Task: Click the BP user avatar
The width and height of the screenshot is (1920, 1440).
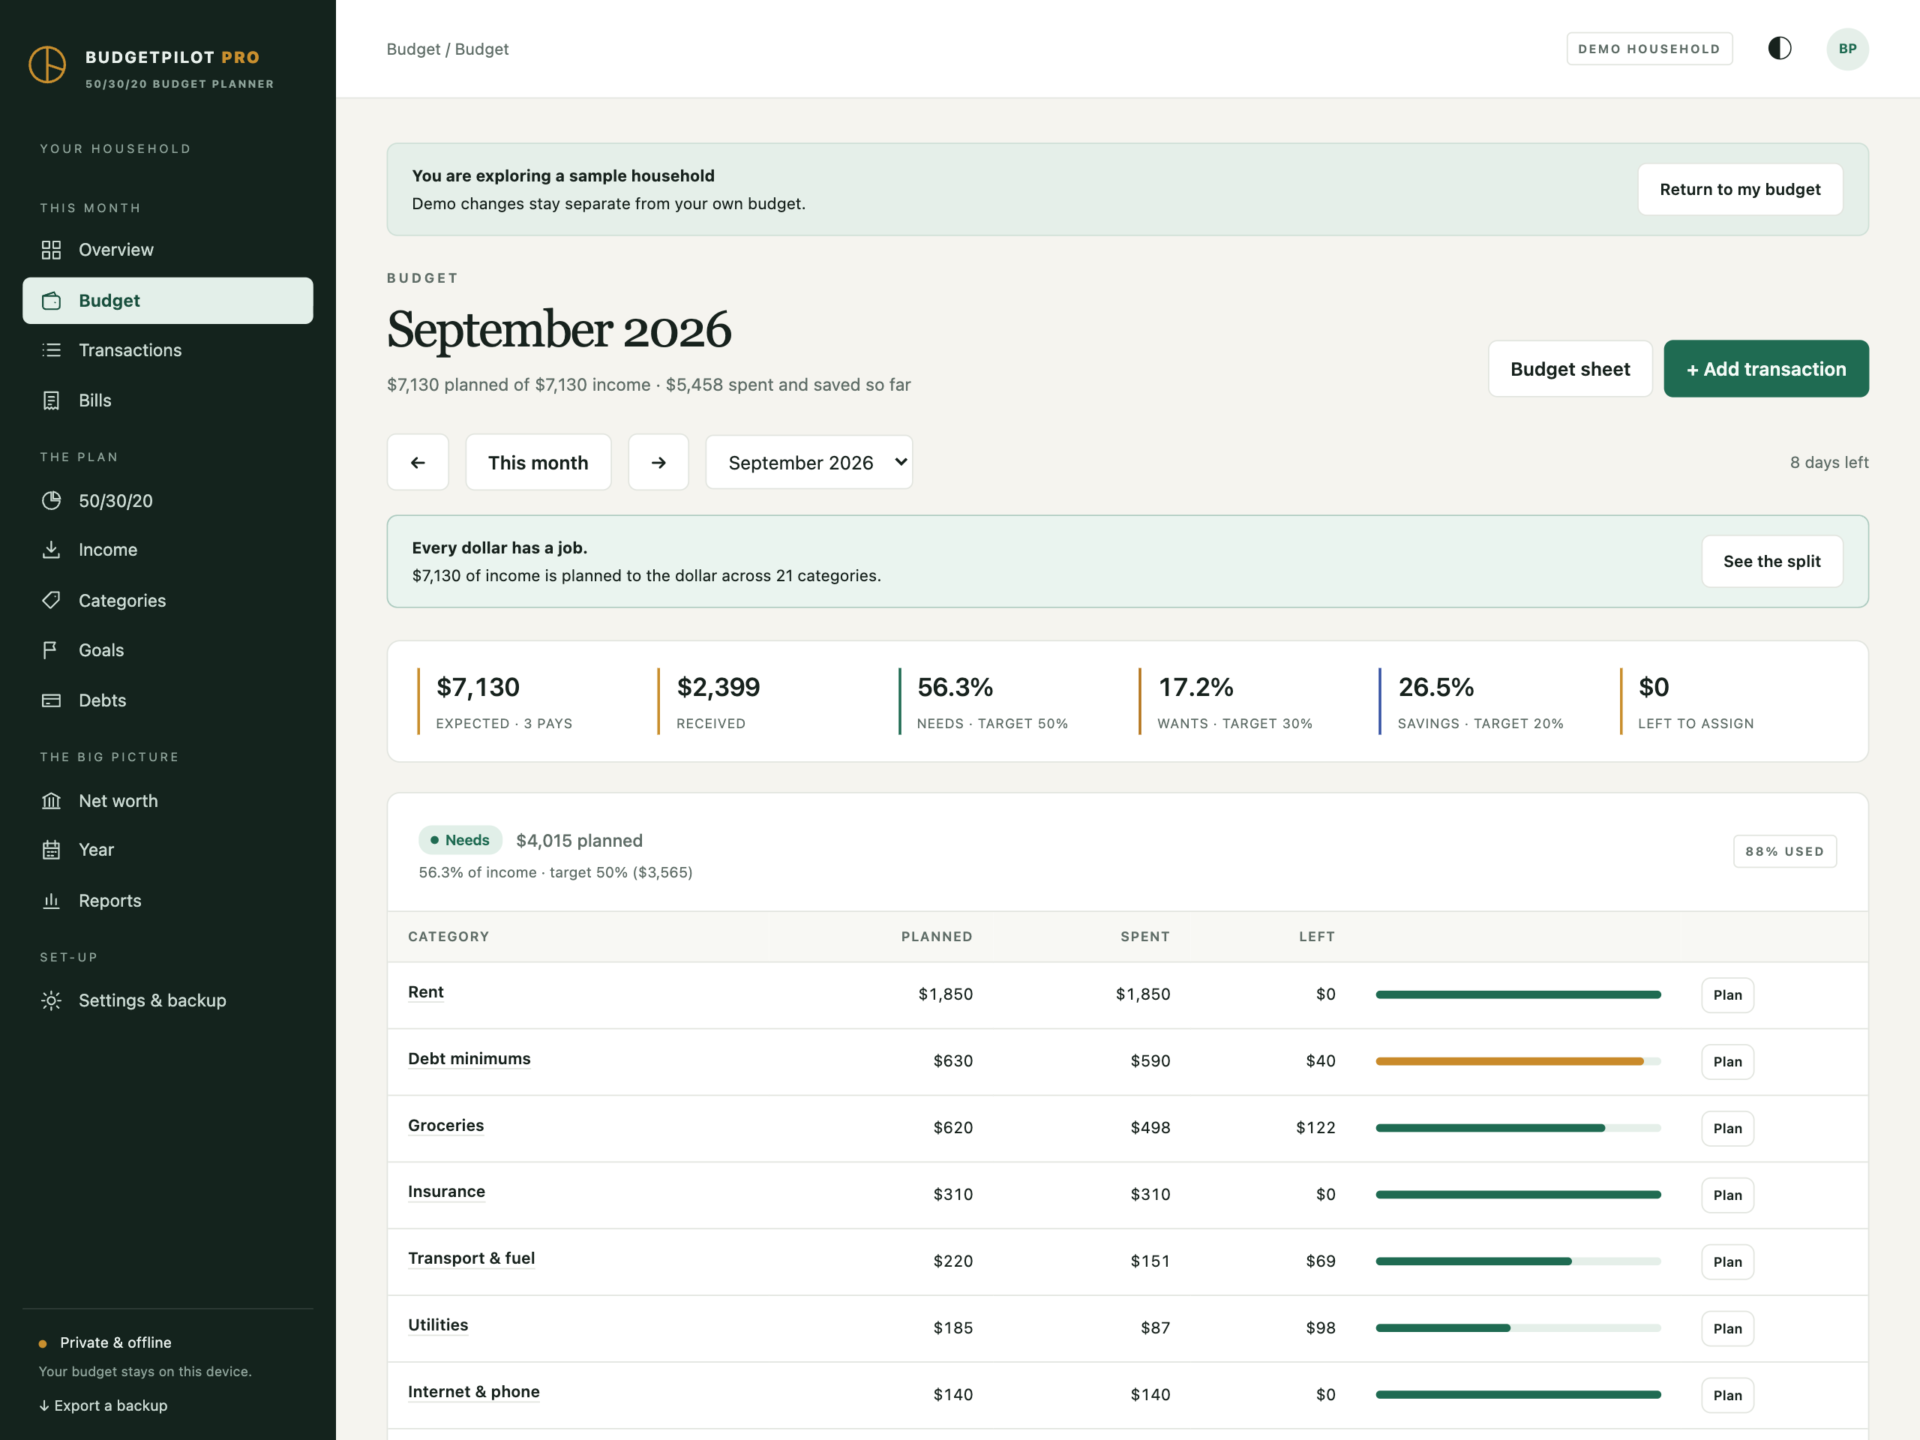Action: click(1847, 48)
